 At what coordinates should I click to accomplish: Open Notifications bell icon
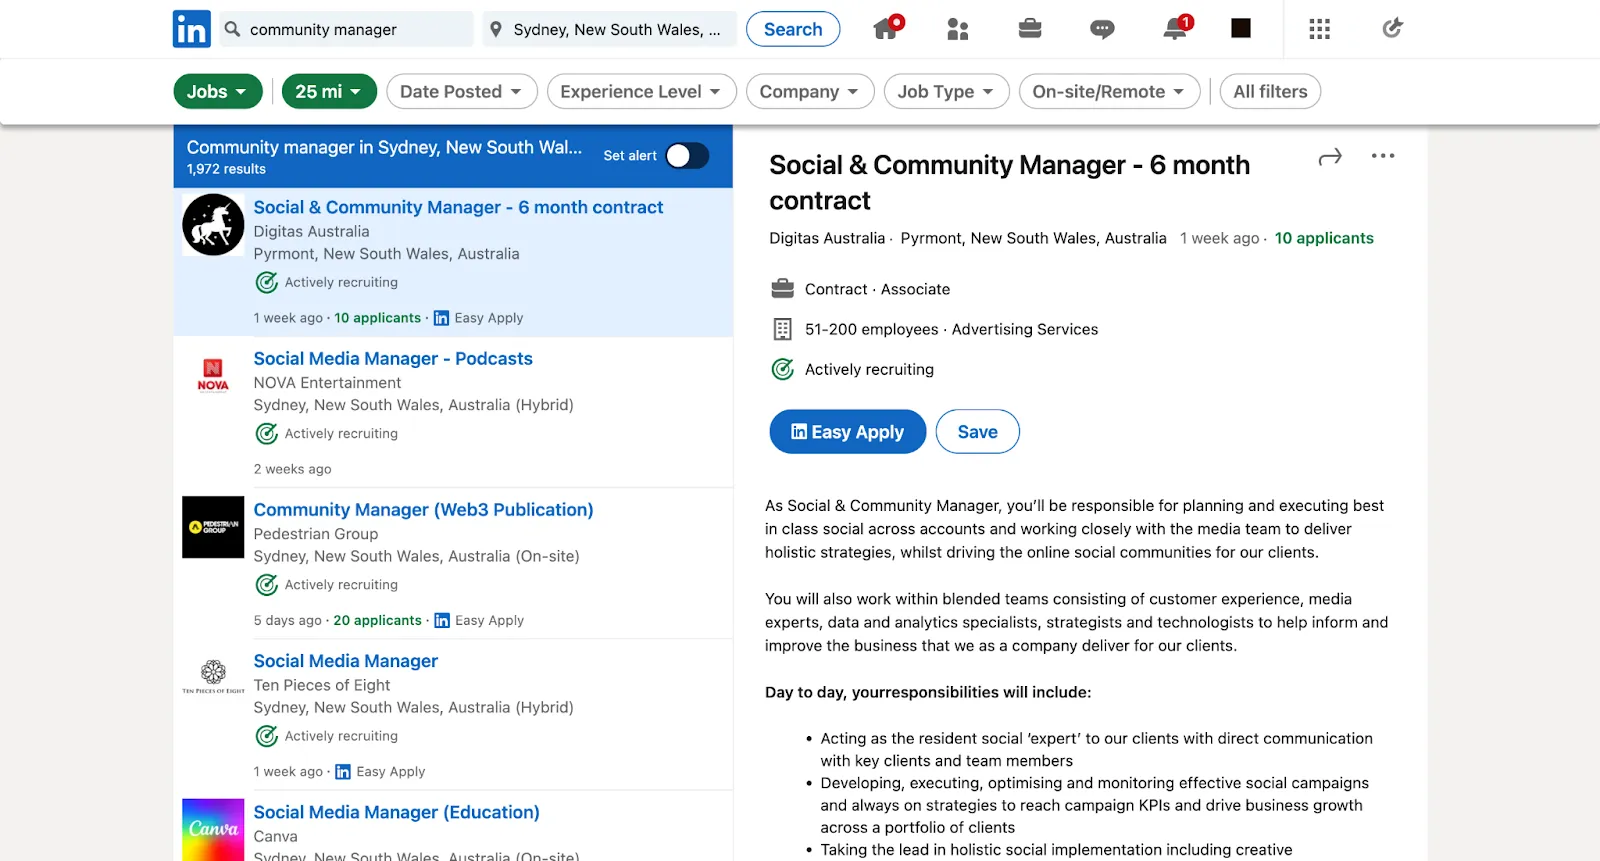click(1175, 29)
